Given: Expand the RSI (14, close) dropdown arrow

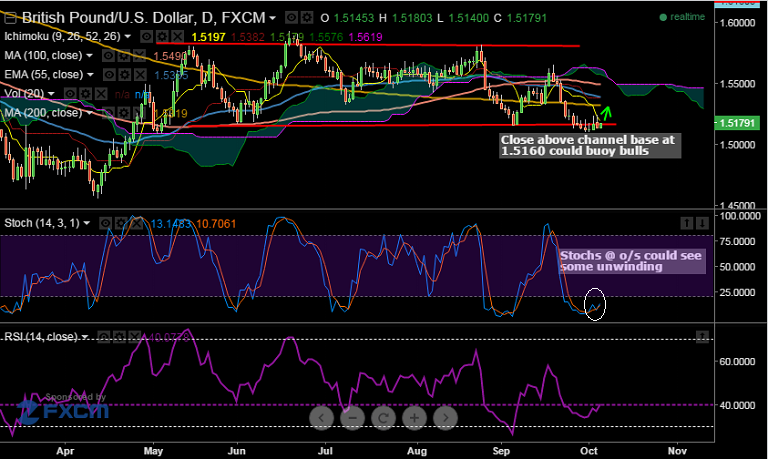Looking at the screenshot, I should click(x=85, y=337).
